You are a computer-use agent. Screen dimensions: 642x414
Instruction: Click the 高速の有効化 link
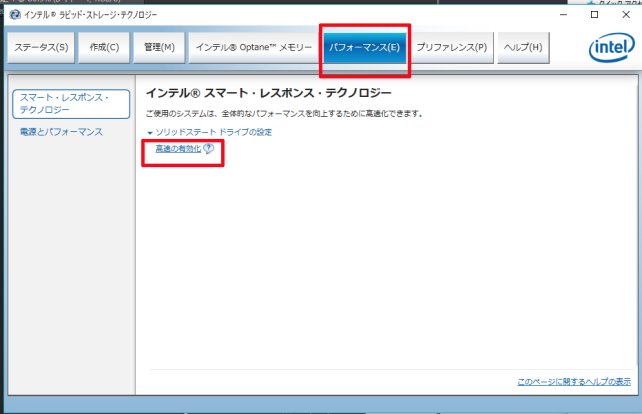tap(178, 149)
